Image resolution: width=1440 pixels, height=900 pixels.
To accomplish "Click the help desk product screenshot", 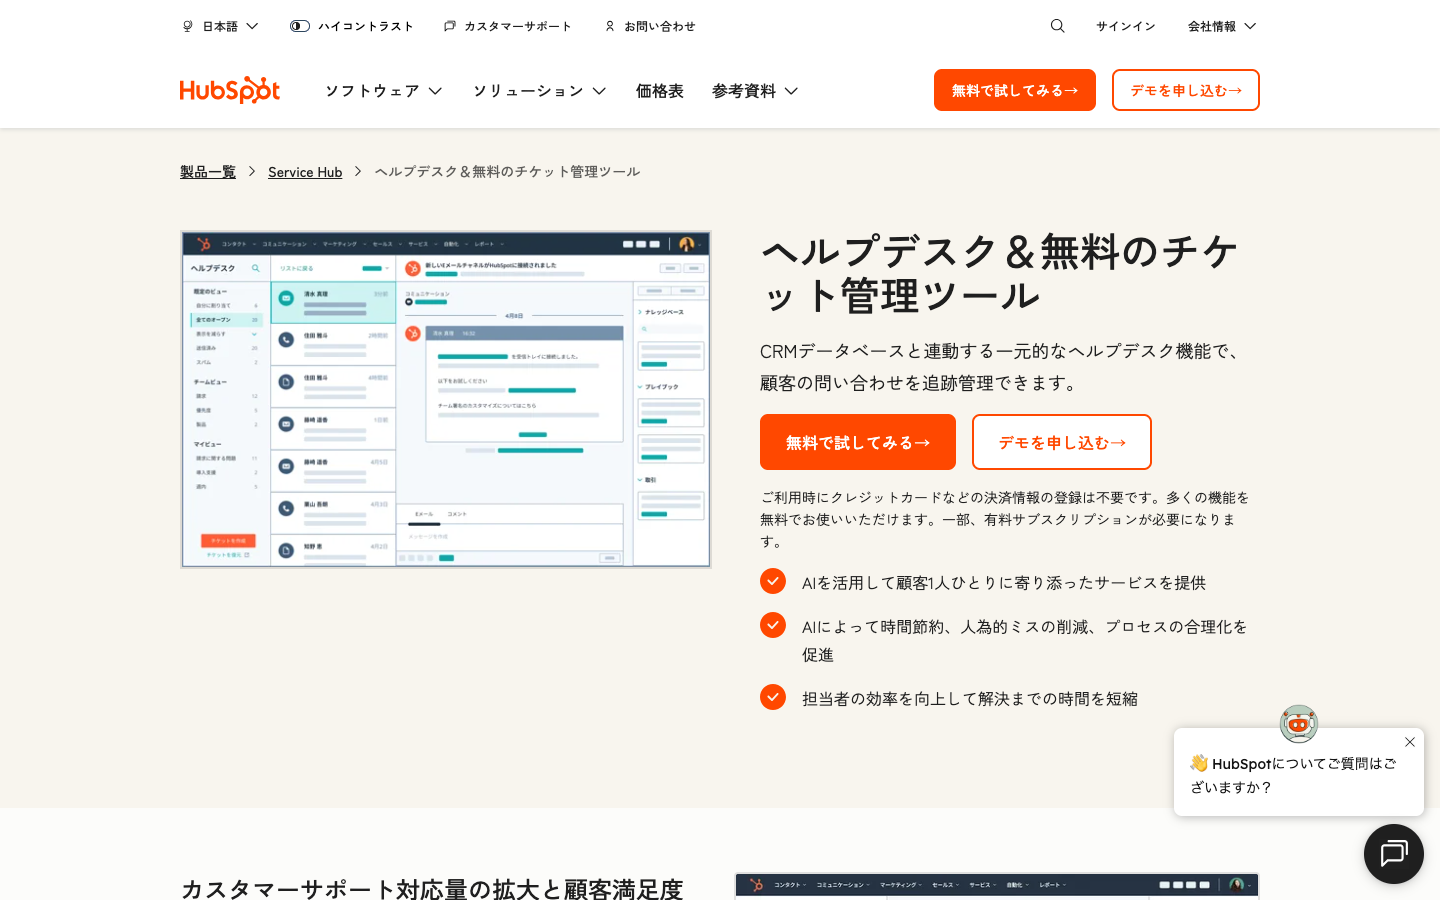I will coord(445,398).
